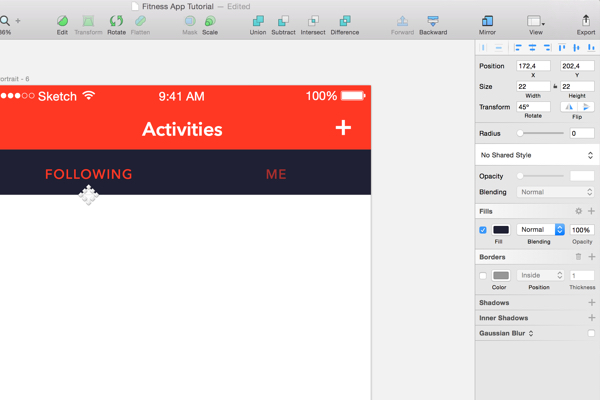The height and width of the screenshot is (400, 600).
Task: Click the Height size field
Action: pos(577,87)
